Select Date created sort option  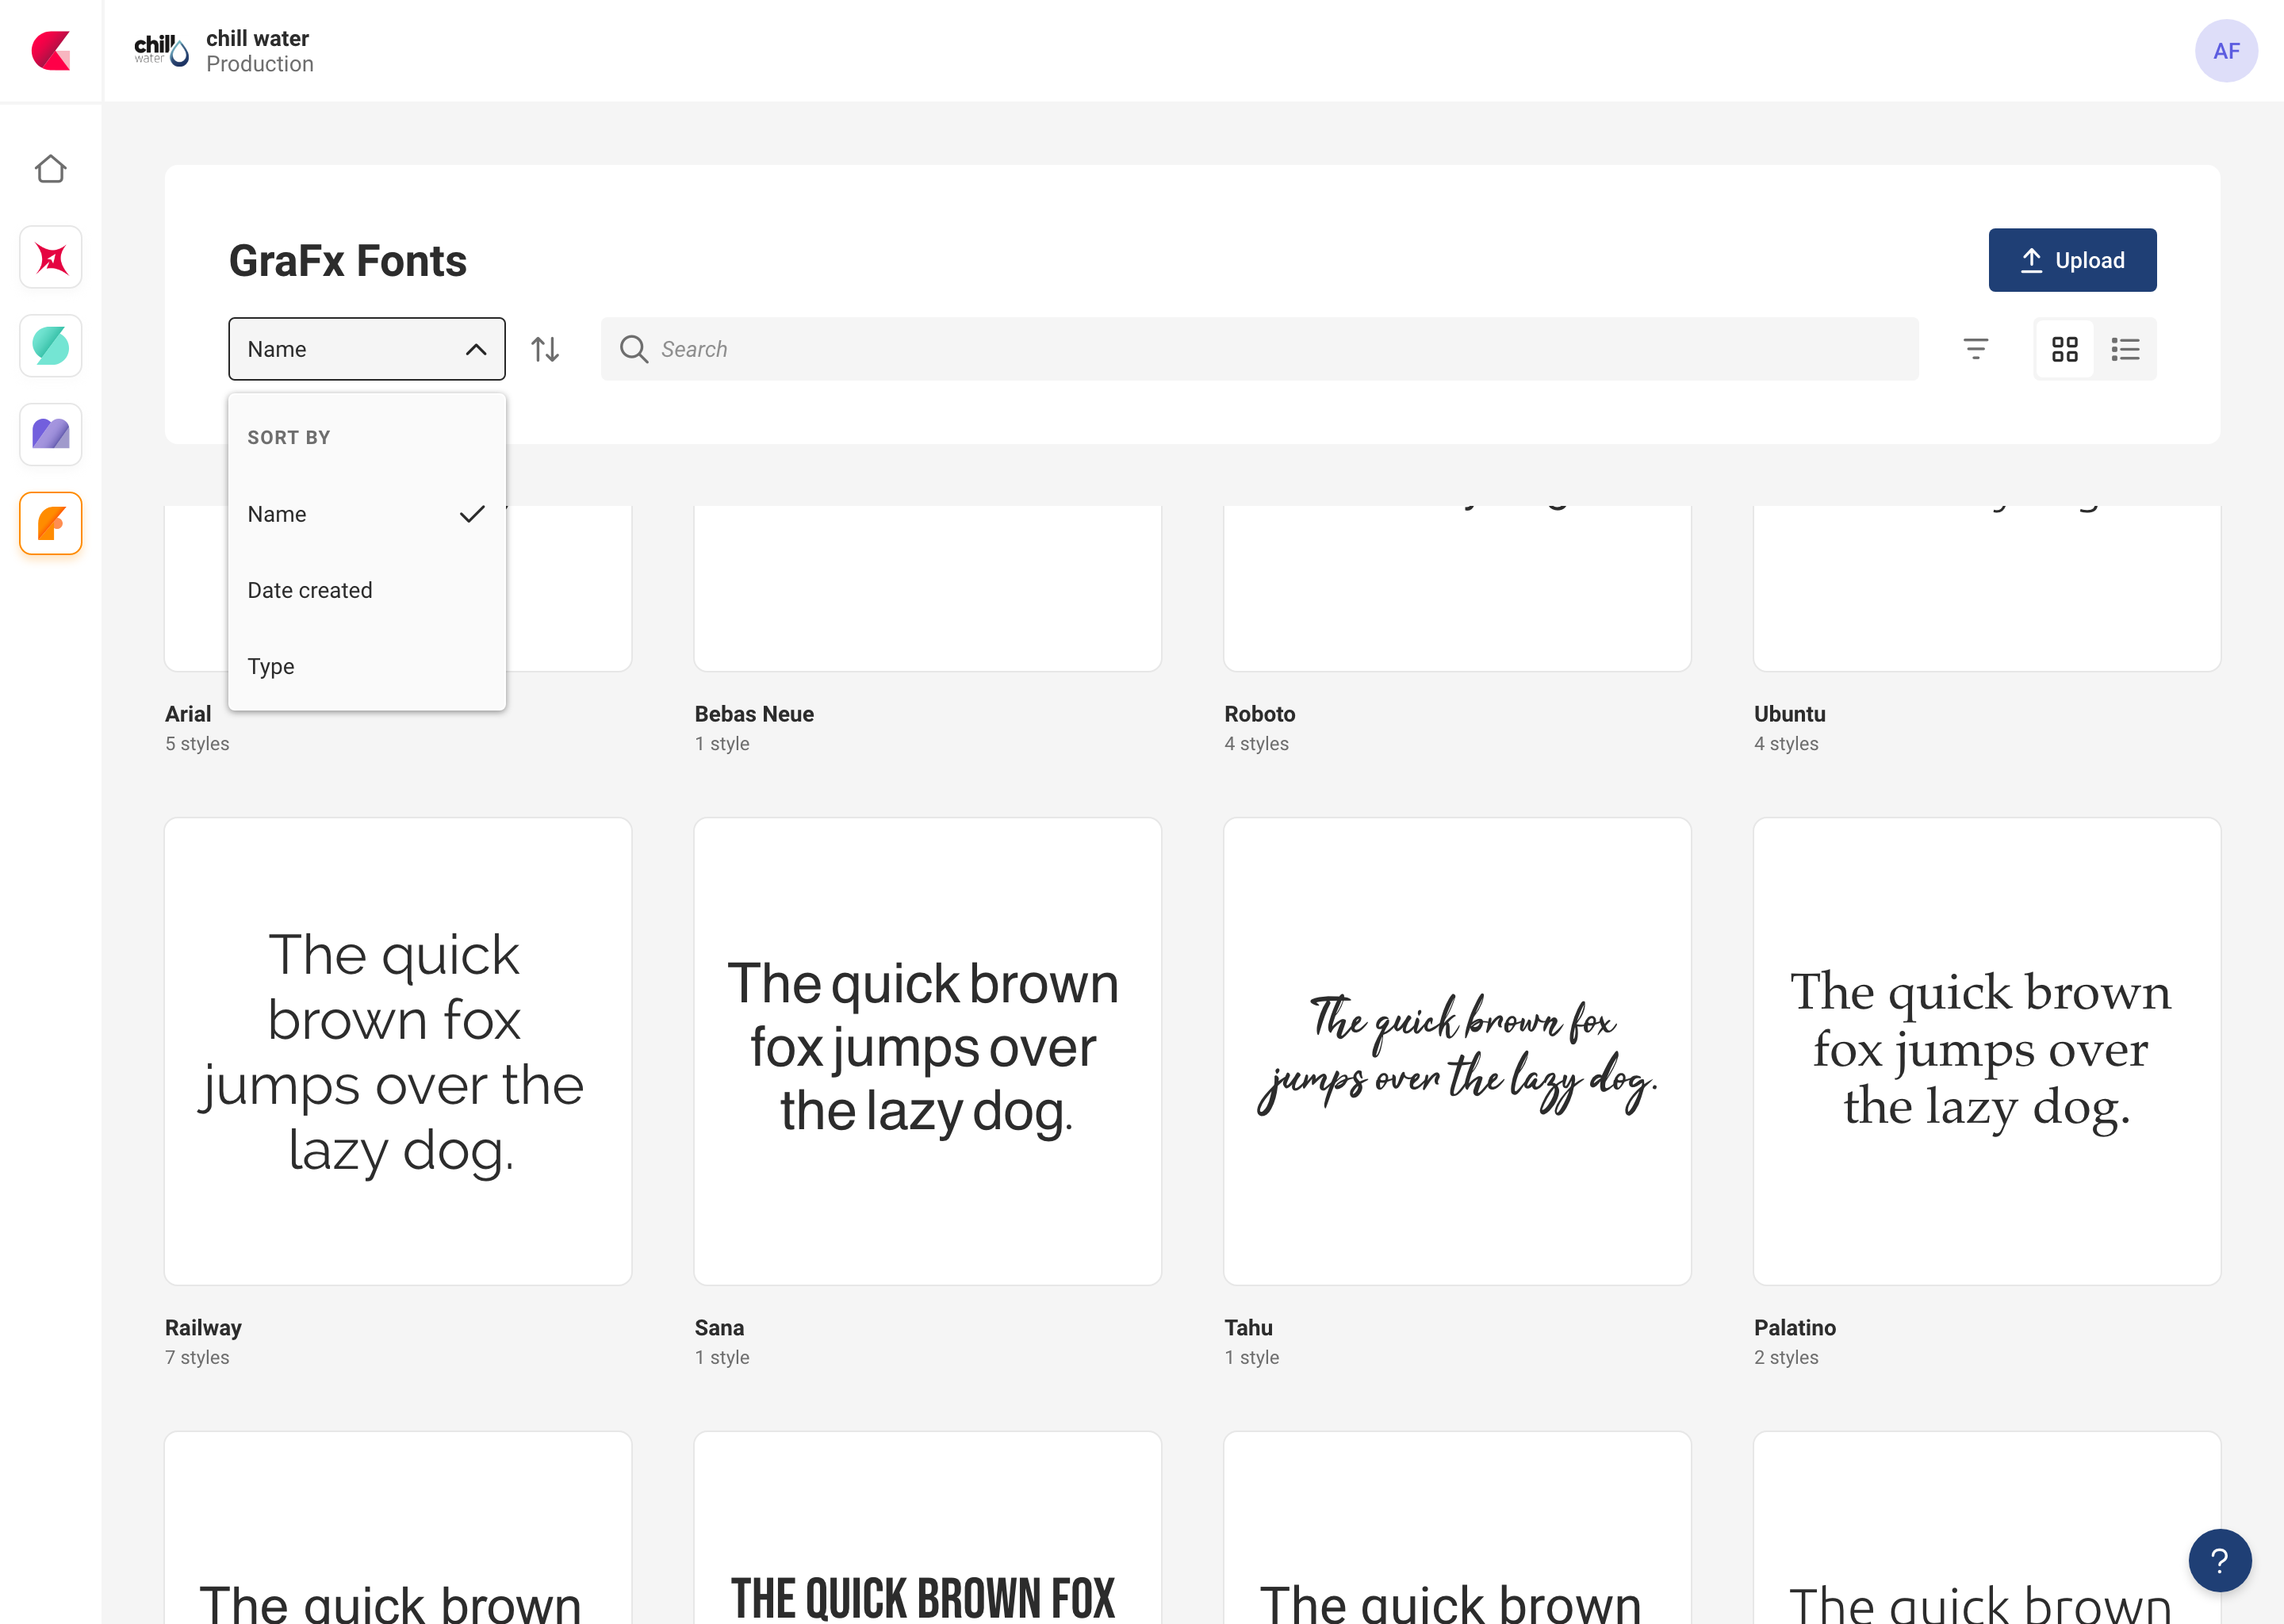pyautogui.click(x=367, y=590)
